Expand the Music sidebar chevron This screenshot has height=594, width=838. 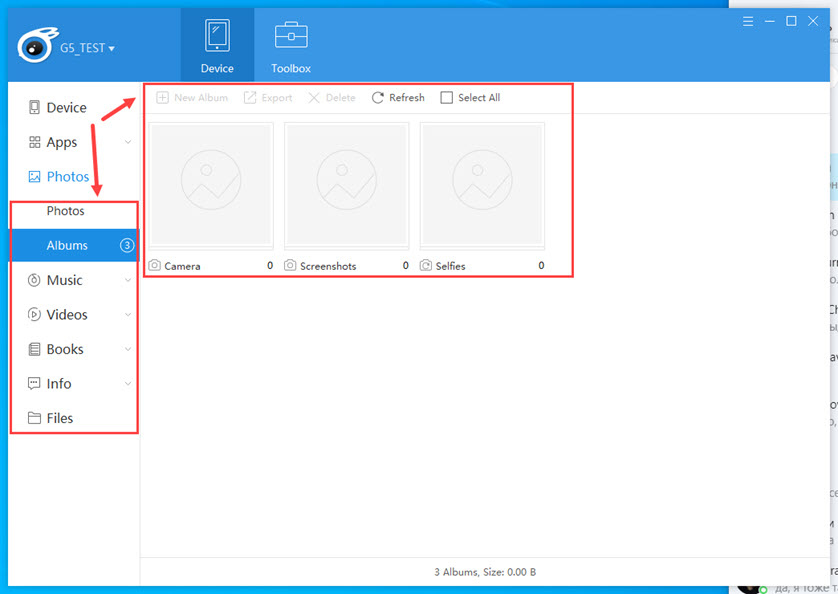click(x=127, y=280)
